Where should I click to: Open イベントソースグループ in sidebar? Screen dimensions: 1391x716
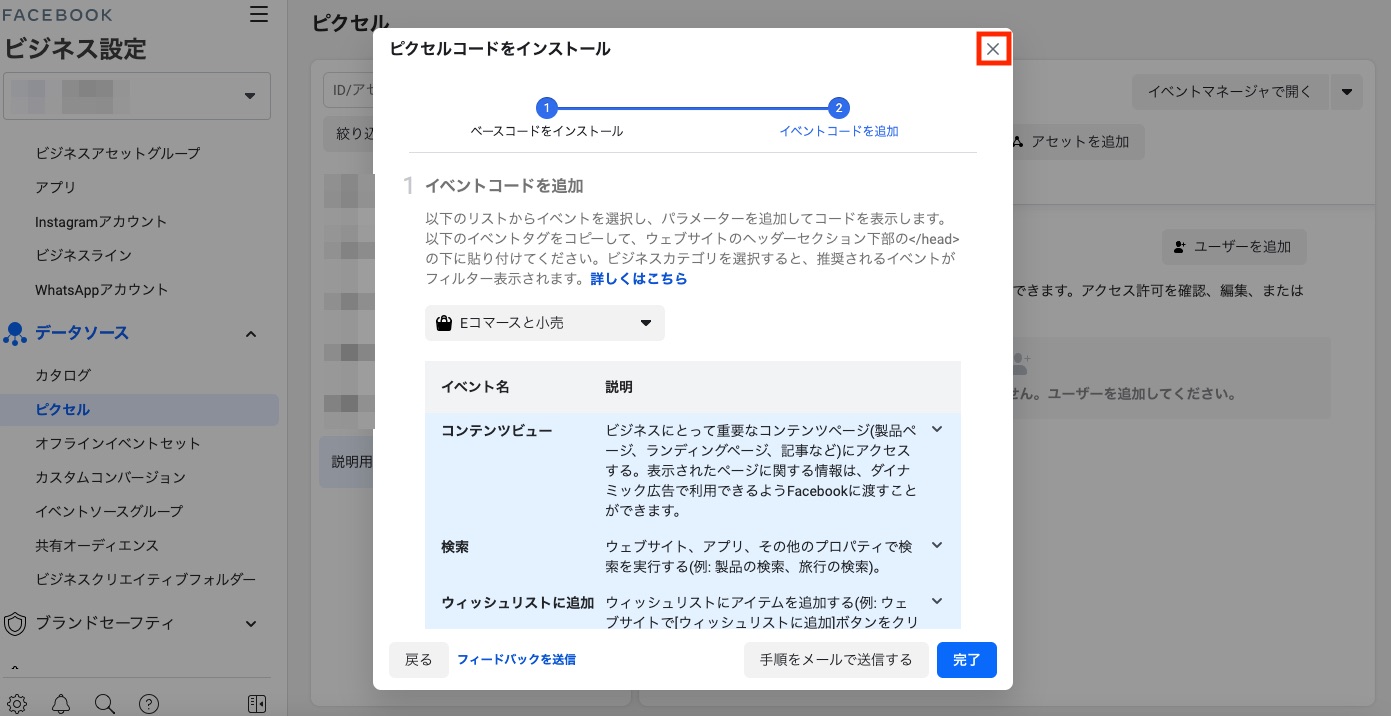[109, 511]
